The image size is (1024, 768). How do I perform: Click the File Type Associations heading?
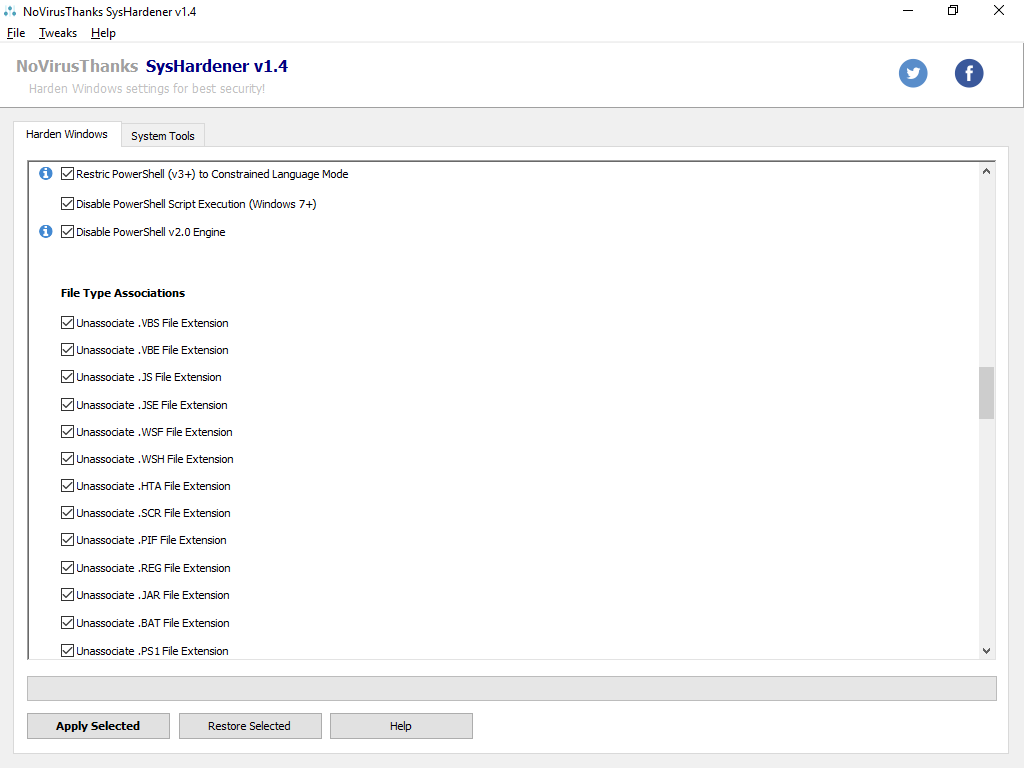[123, 293]
